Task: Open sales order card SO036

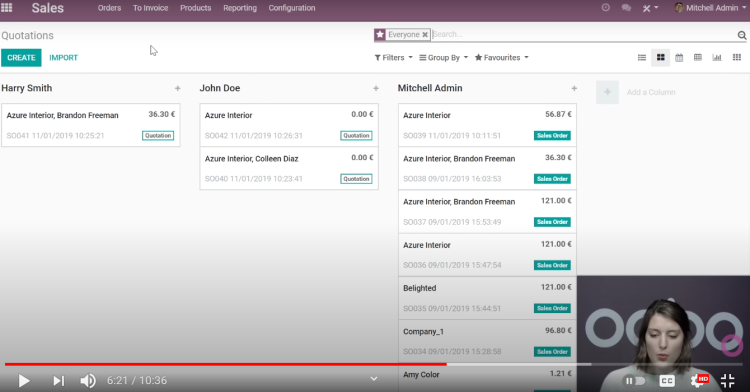Action: pyautogui.click(x=487, y=255)
